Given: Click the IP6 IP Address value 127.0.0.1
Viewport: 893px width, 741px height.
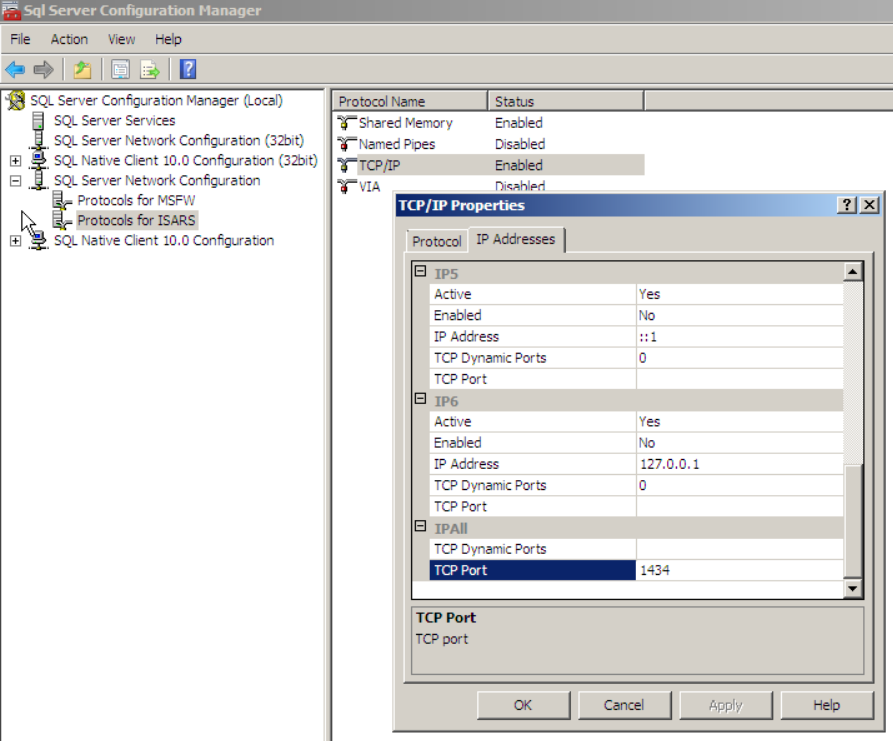Looking at the screenshot, I should (x=739, y=464).
